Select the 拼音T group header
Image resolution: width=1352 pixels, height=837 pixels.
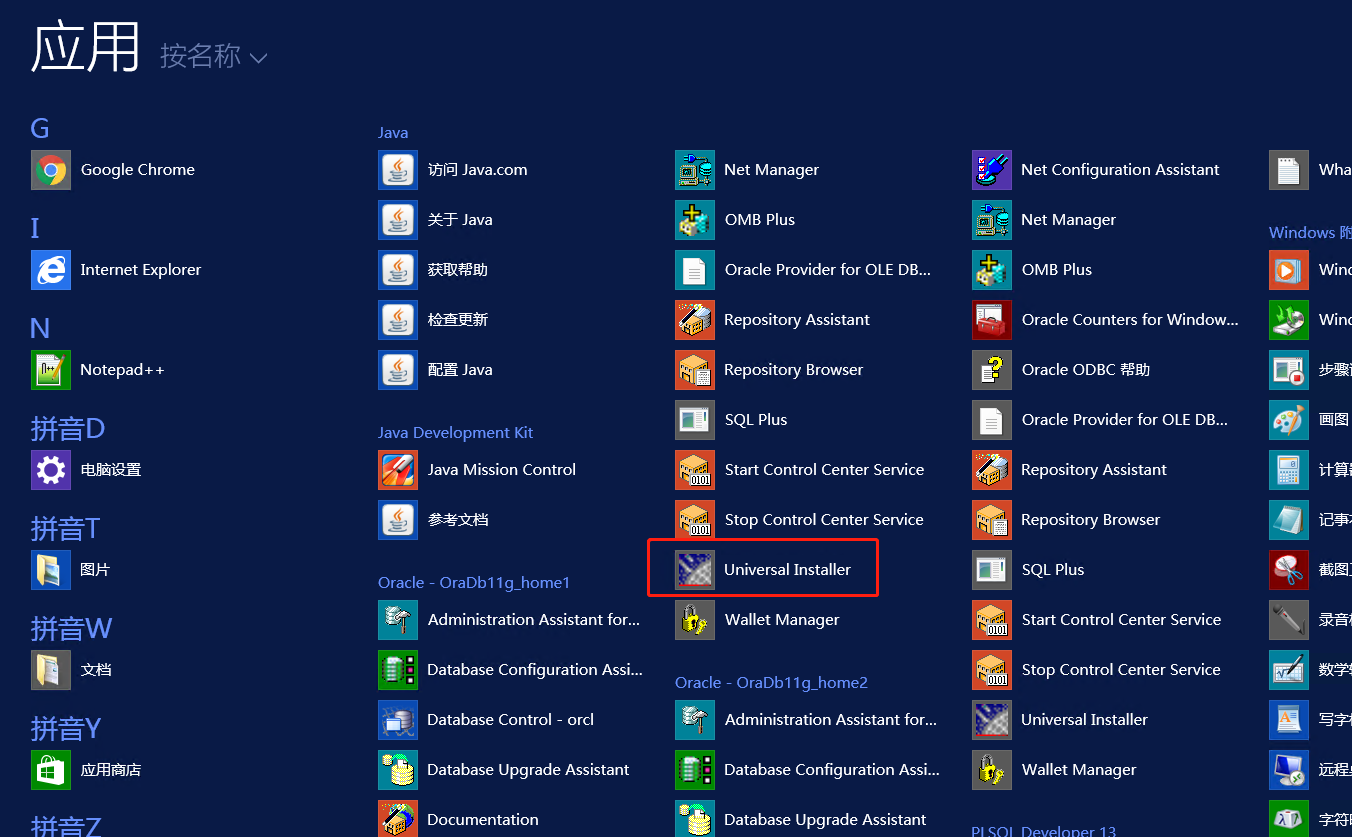[x=65, y=528]
